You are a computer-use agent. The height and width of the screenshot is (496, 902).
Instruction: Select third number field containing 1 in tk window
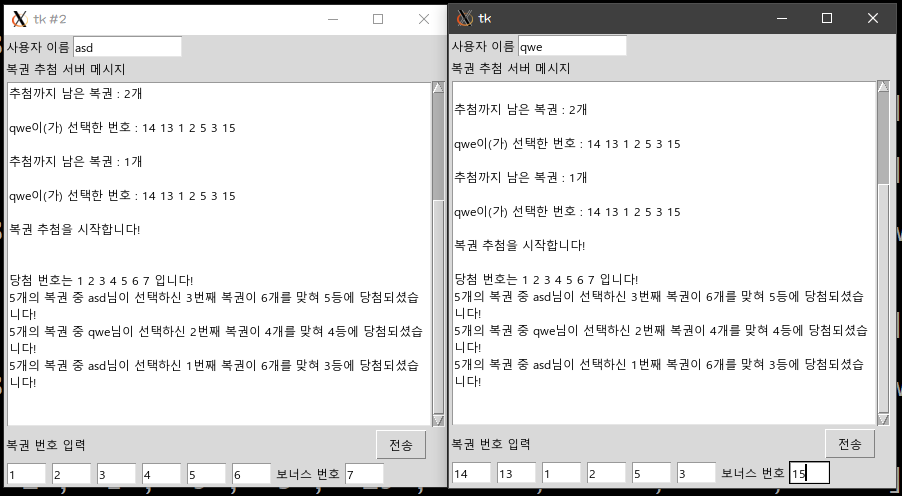coord(561,473)
